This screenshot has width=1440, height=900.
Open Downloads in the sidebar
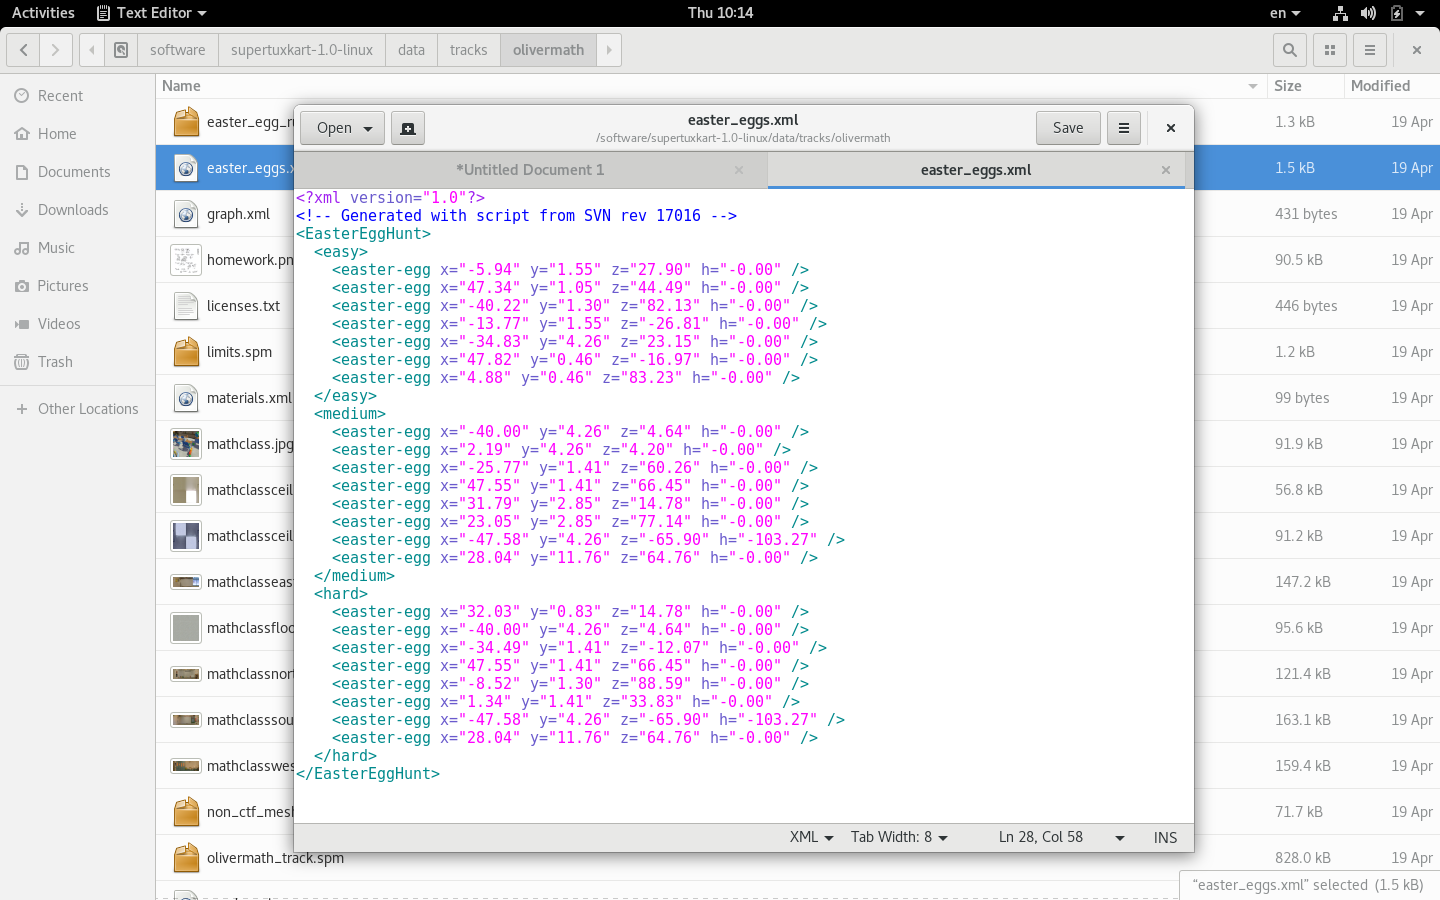73,210
